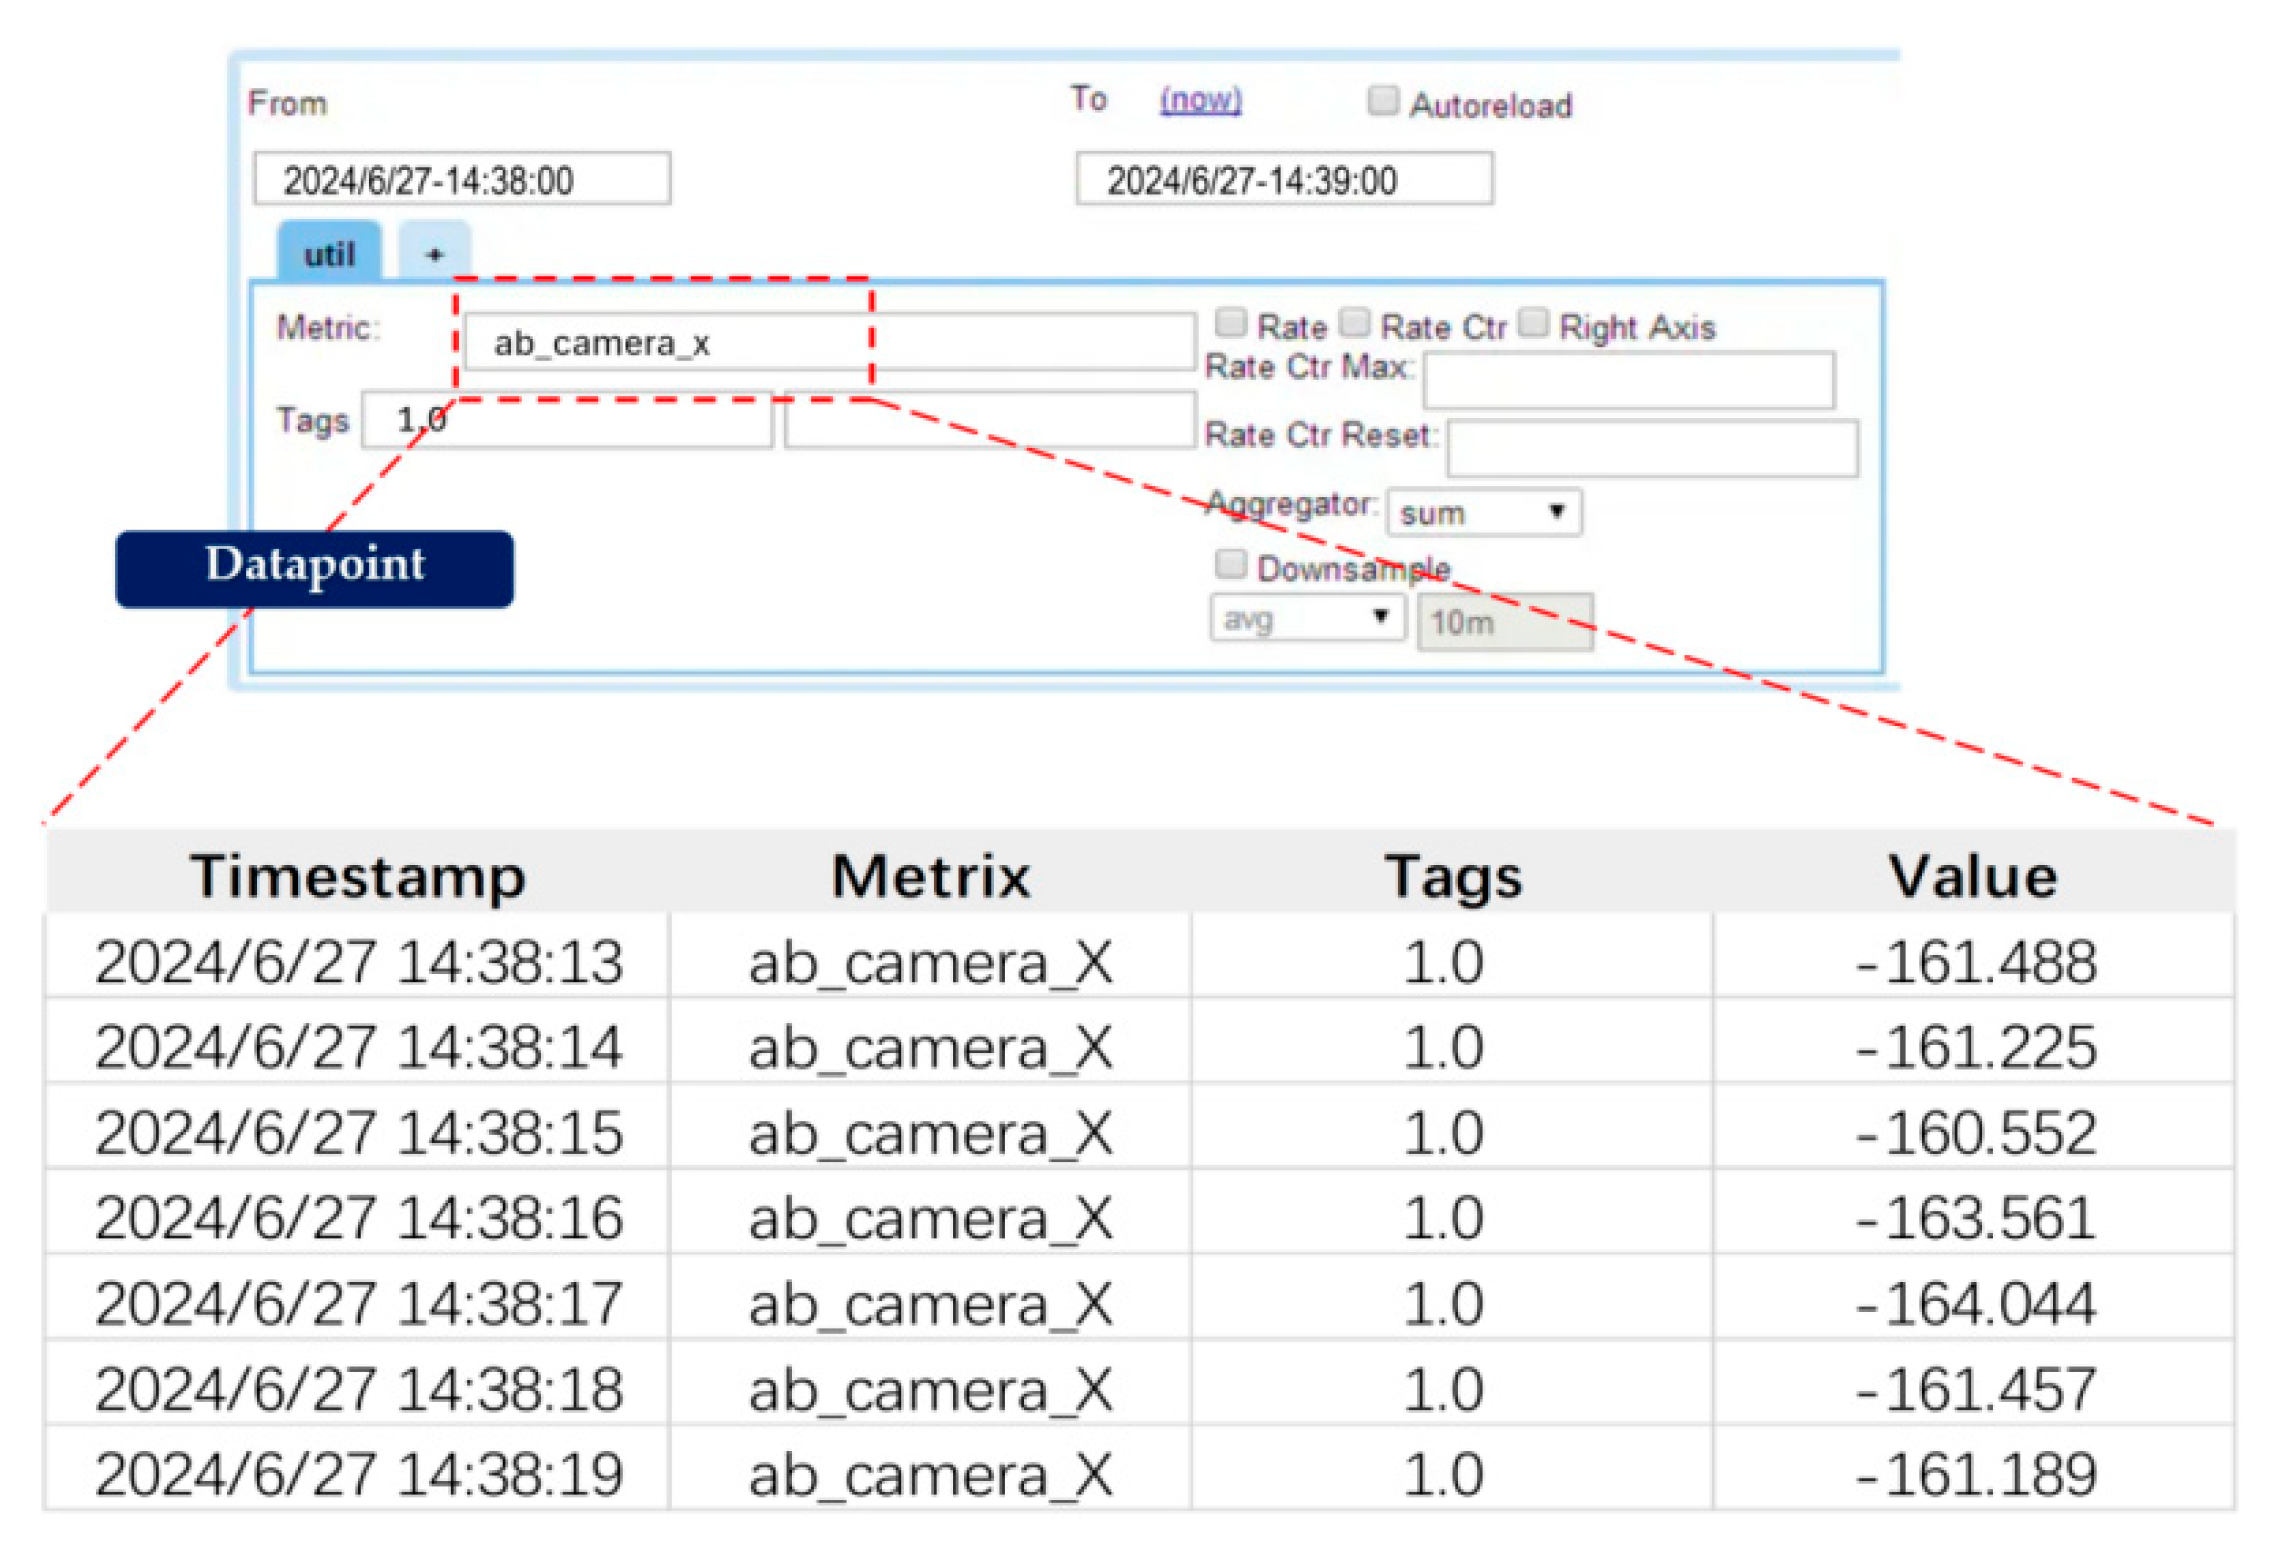Click the Timestamp column header
This screenshot has width=2270, height=1541.
coord(357,875)
